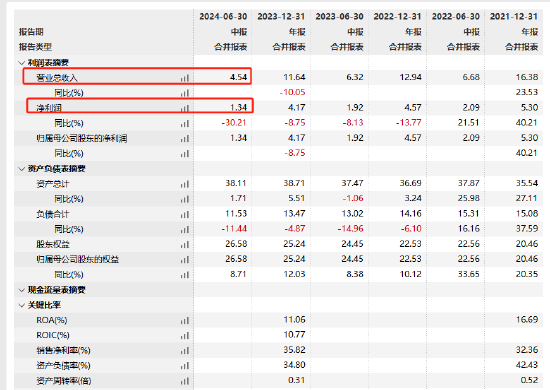550x390 pixels.
Task: Show chart for 资产周转率(倍) row
Action: pyautogui.click(x=185, y=381)
